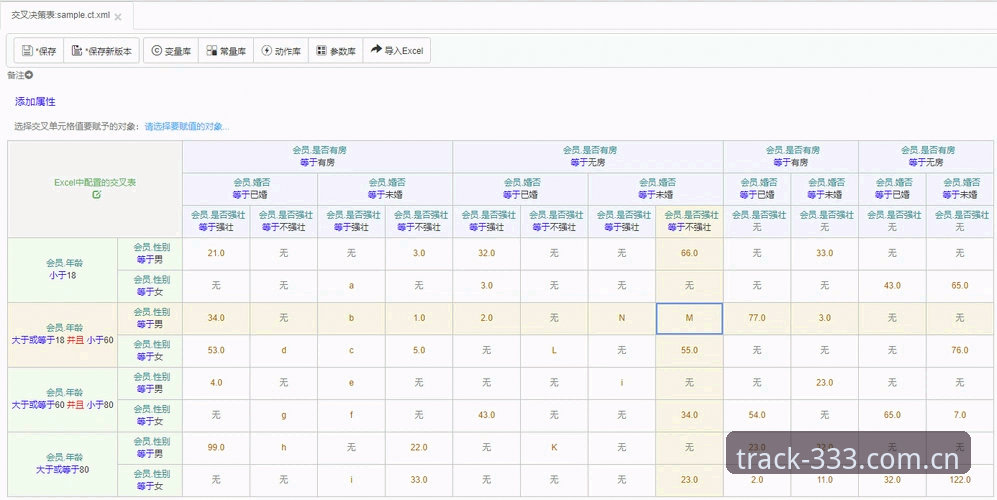Image resolution: width=997 pixels, height=500 pixels.
Task: Click 会员.性别 等于女 in 大于或等于80 group
Action: 151,480
